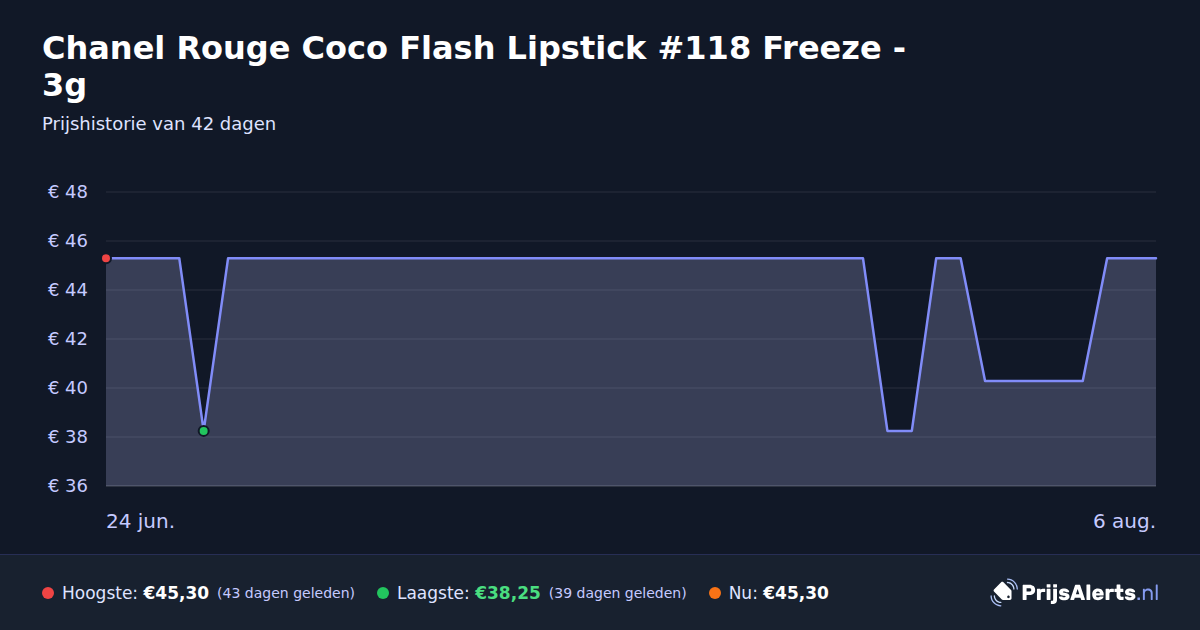Screen dimensions: 1200x630
Task: Click the orange dot beside Nu
Action: pos(715,593)
